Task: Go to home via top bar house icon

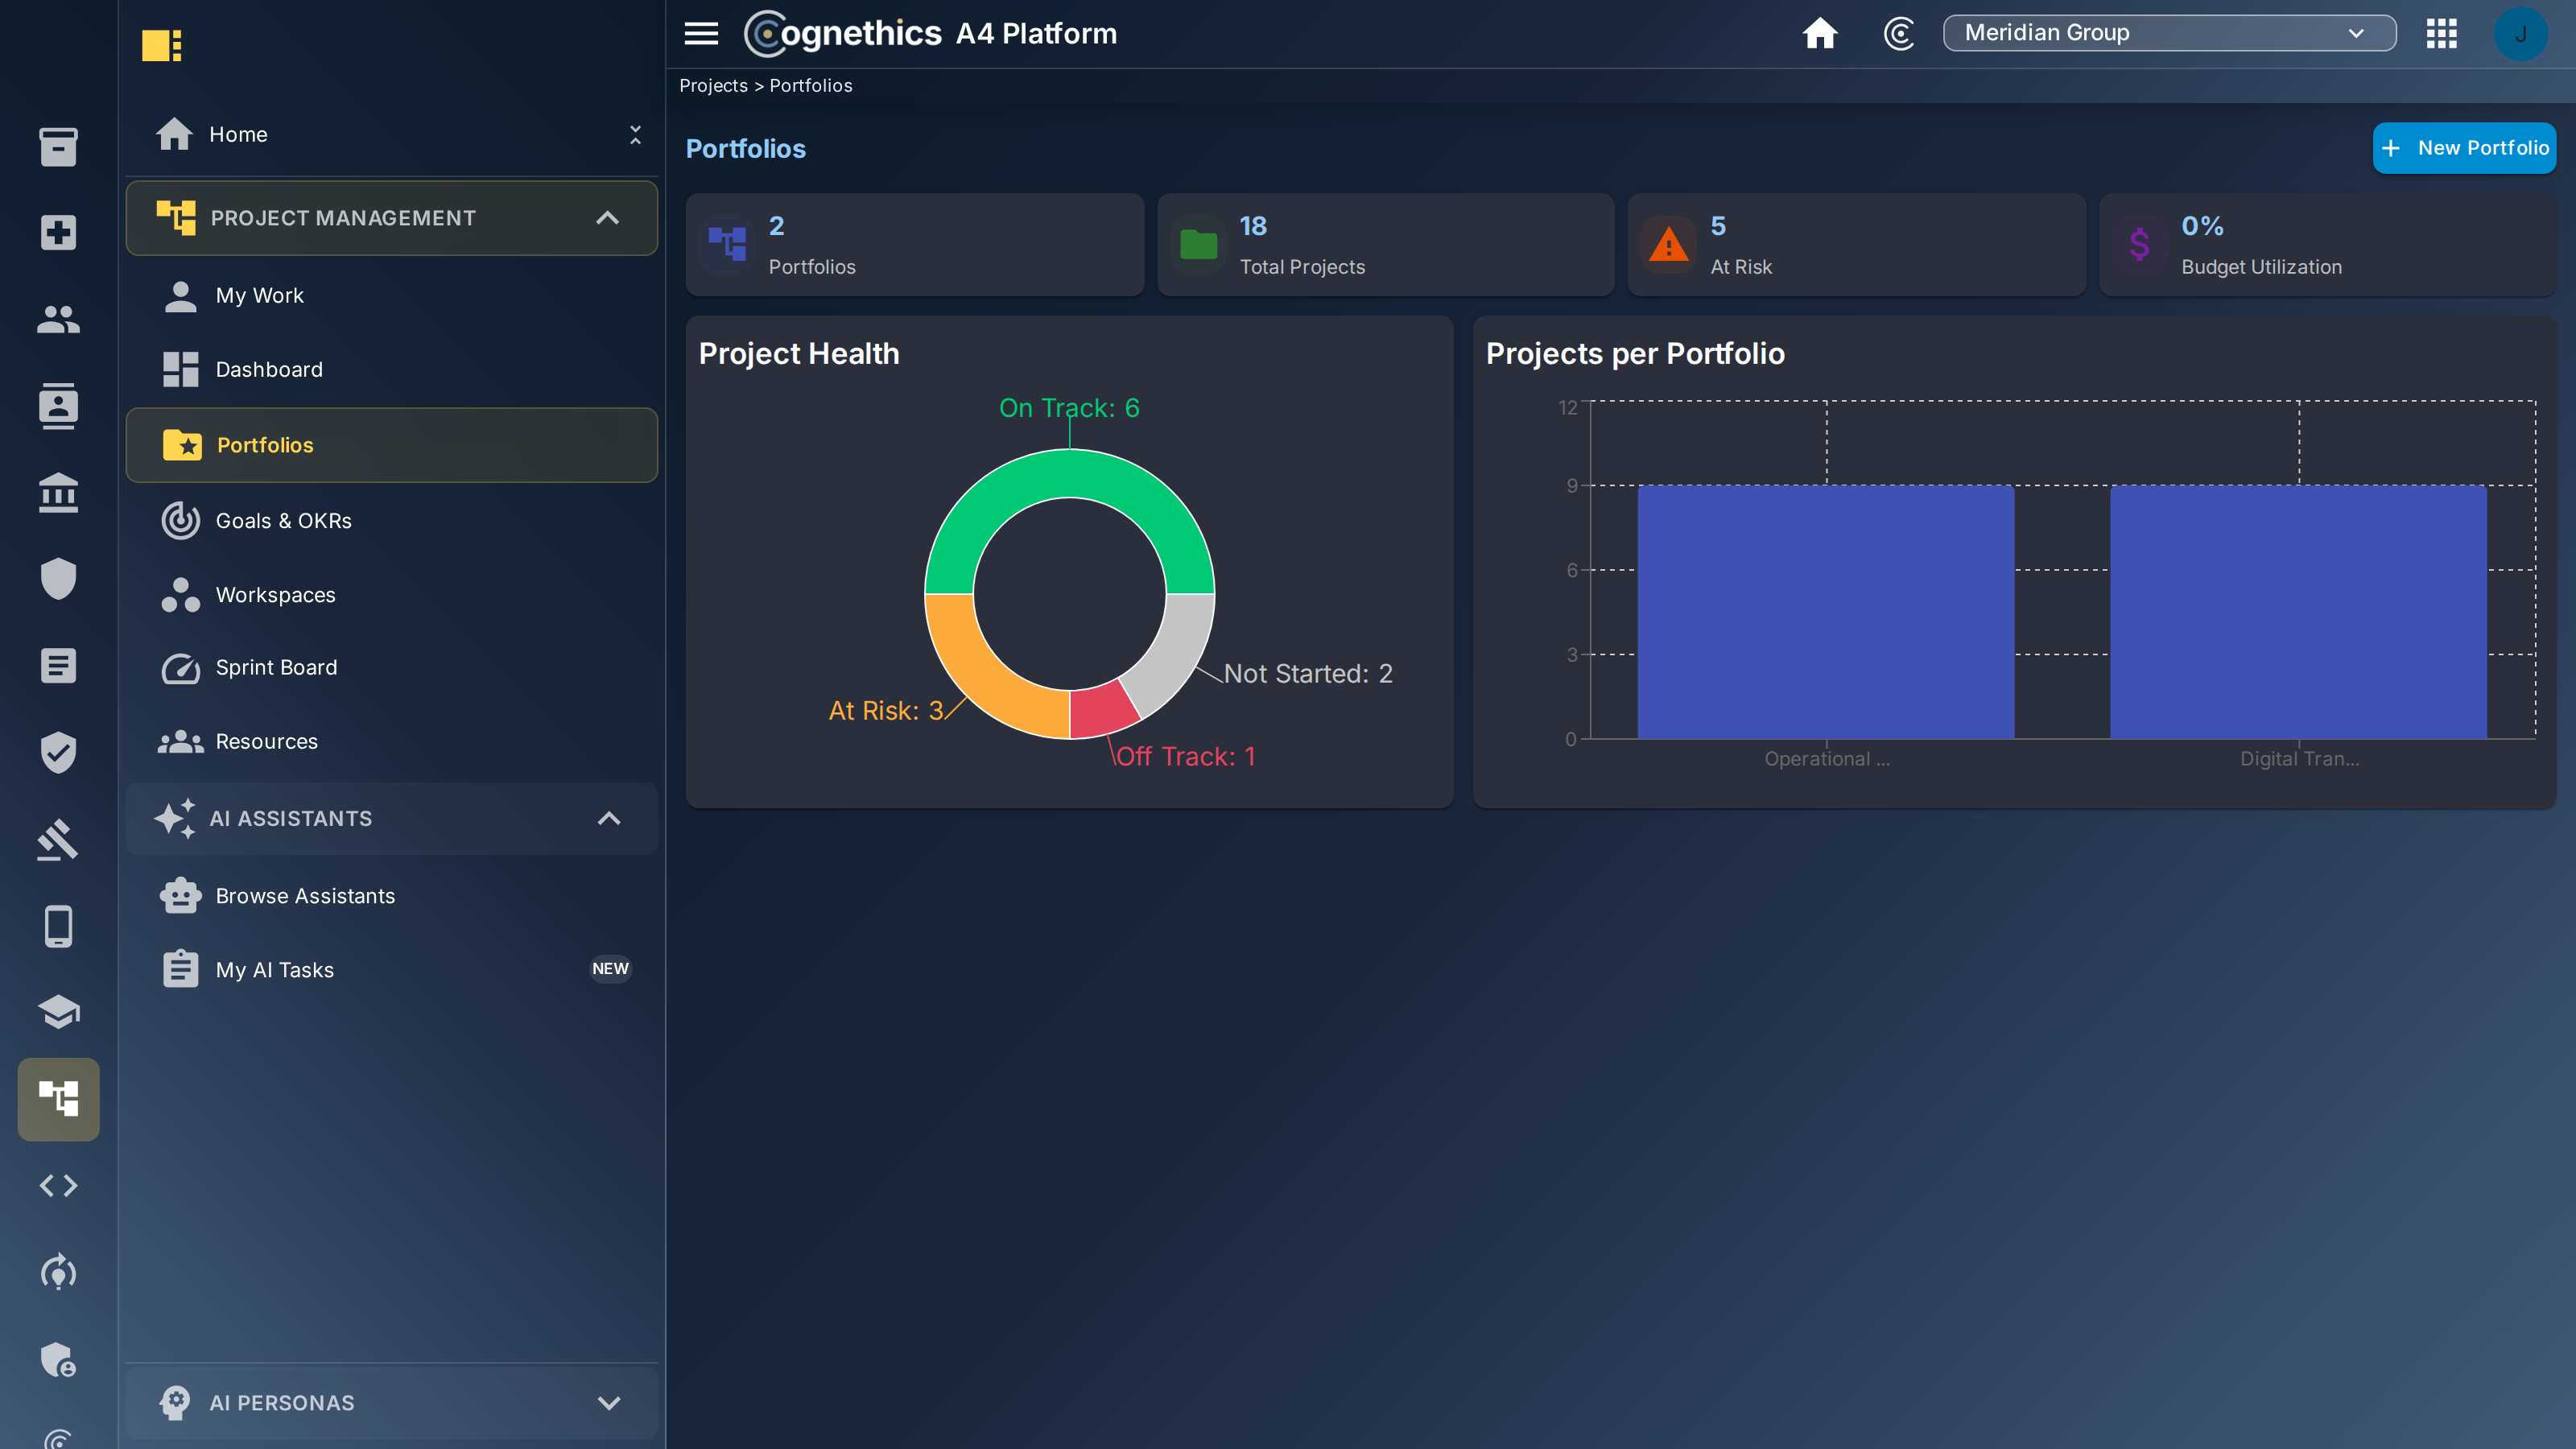Action: [x=1820, y=33]
